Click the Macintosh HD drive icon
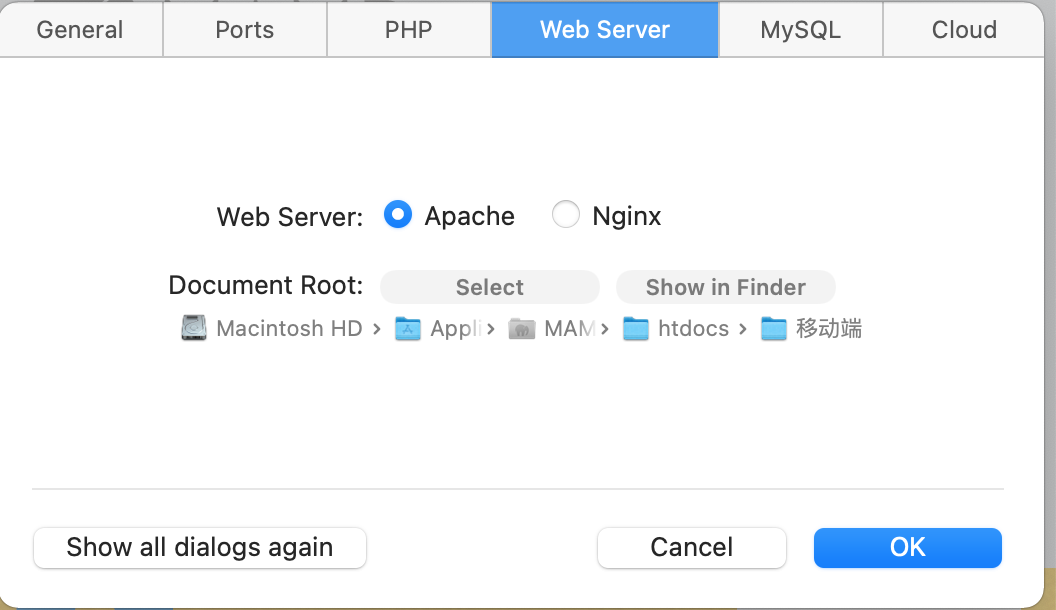1056x610 pixels. [194, 328]
